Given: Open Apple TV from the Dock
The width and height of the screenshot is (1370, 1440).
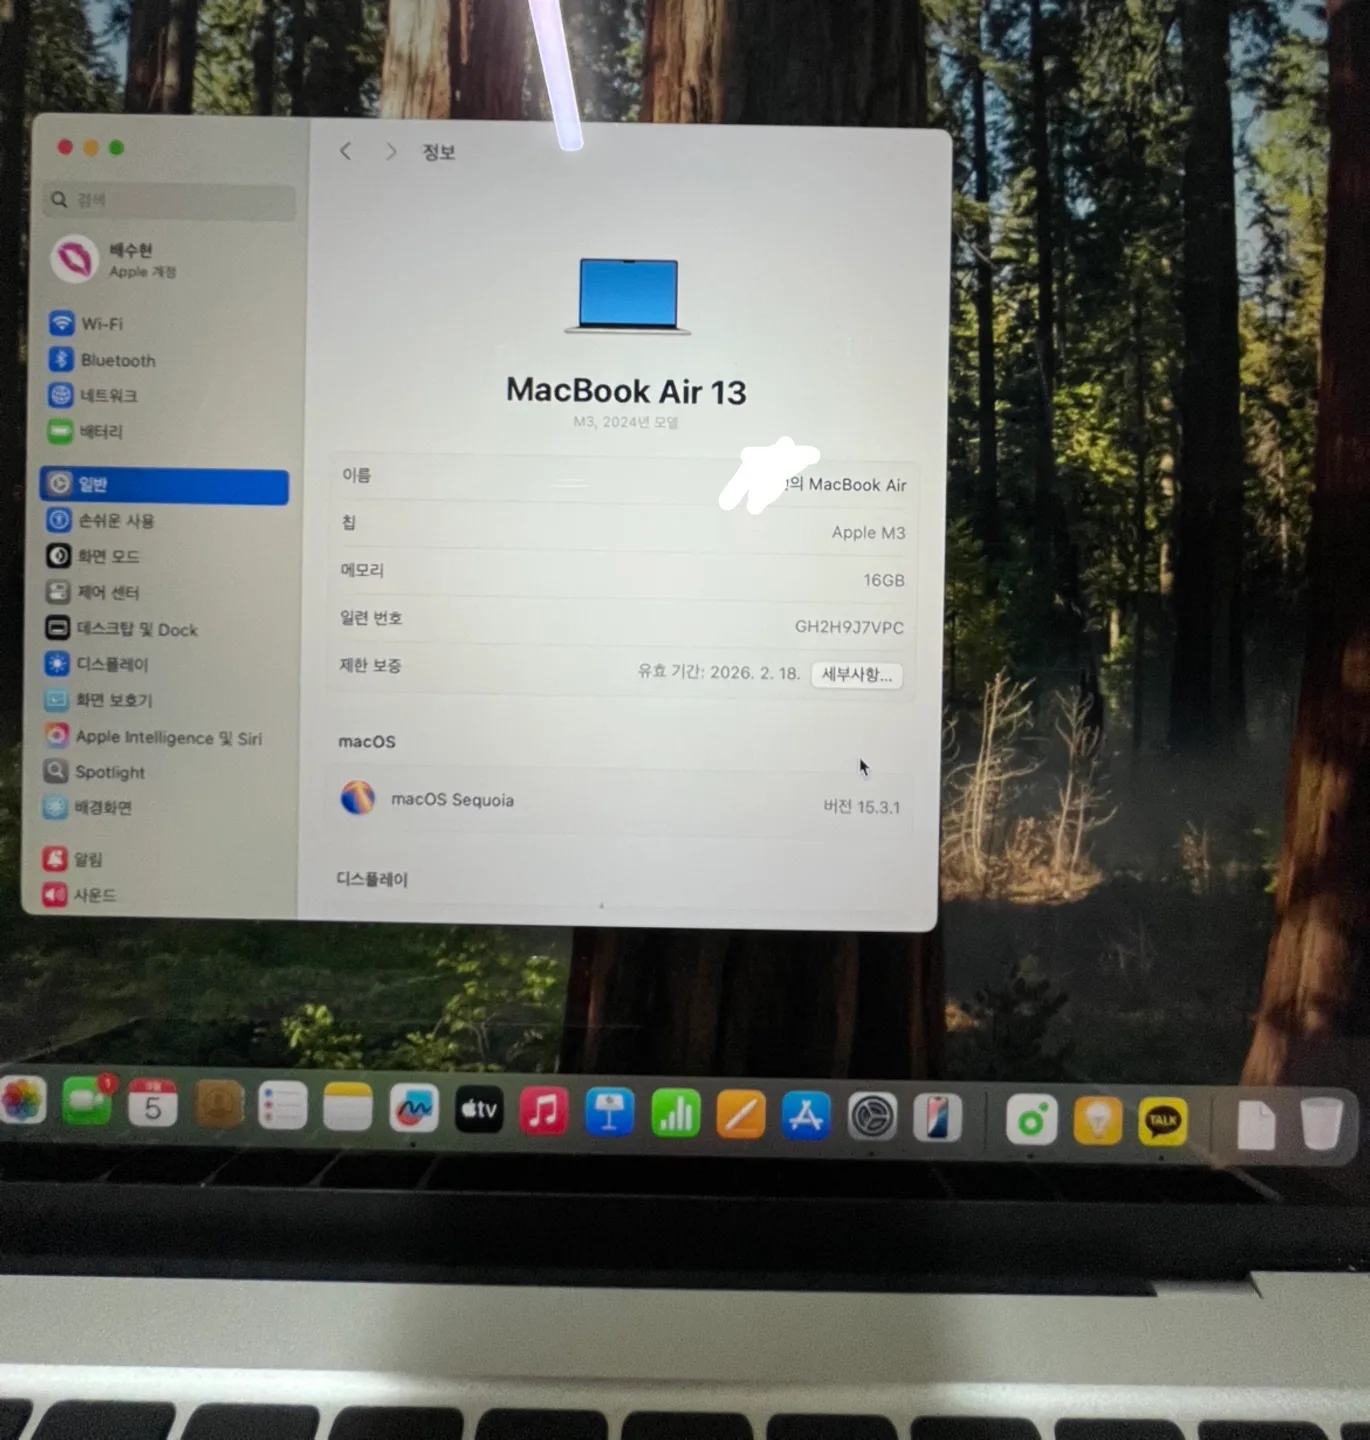Looking at the screenshot, I should tap(479, 1110).
